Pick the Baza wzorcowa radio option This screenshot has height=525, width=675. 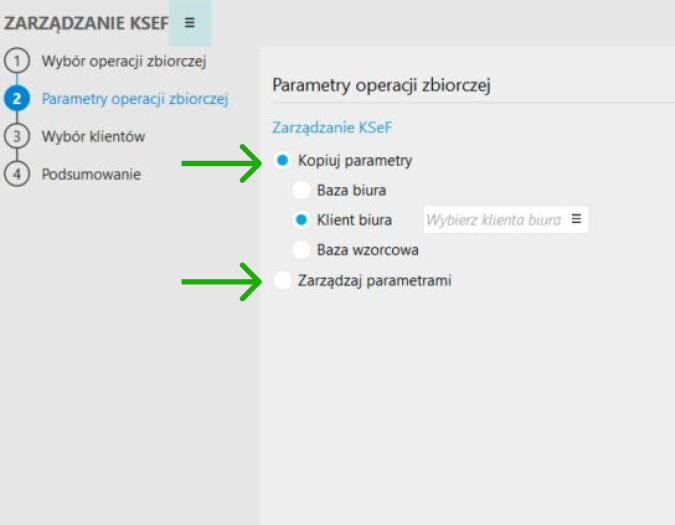pyautogui.click(x=301, y=250)
